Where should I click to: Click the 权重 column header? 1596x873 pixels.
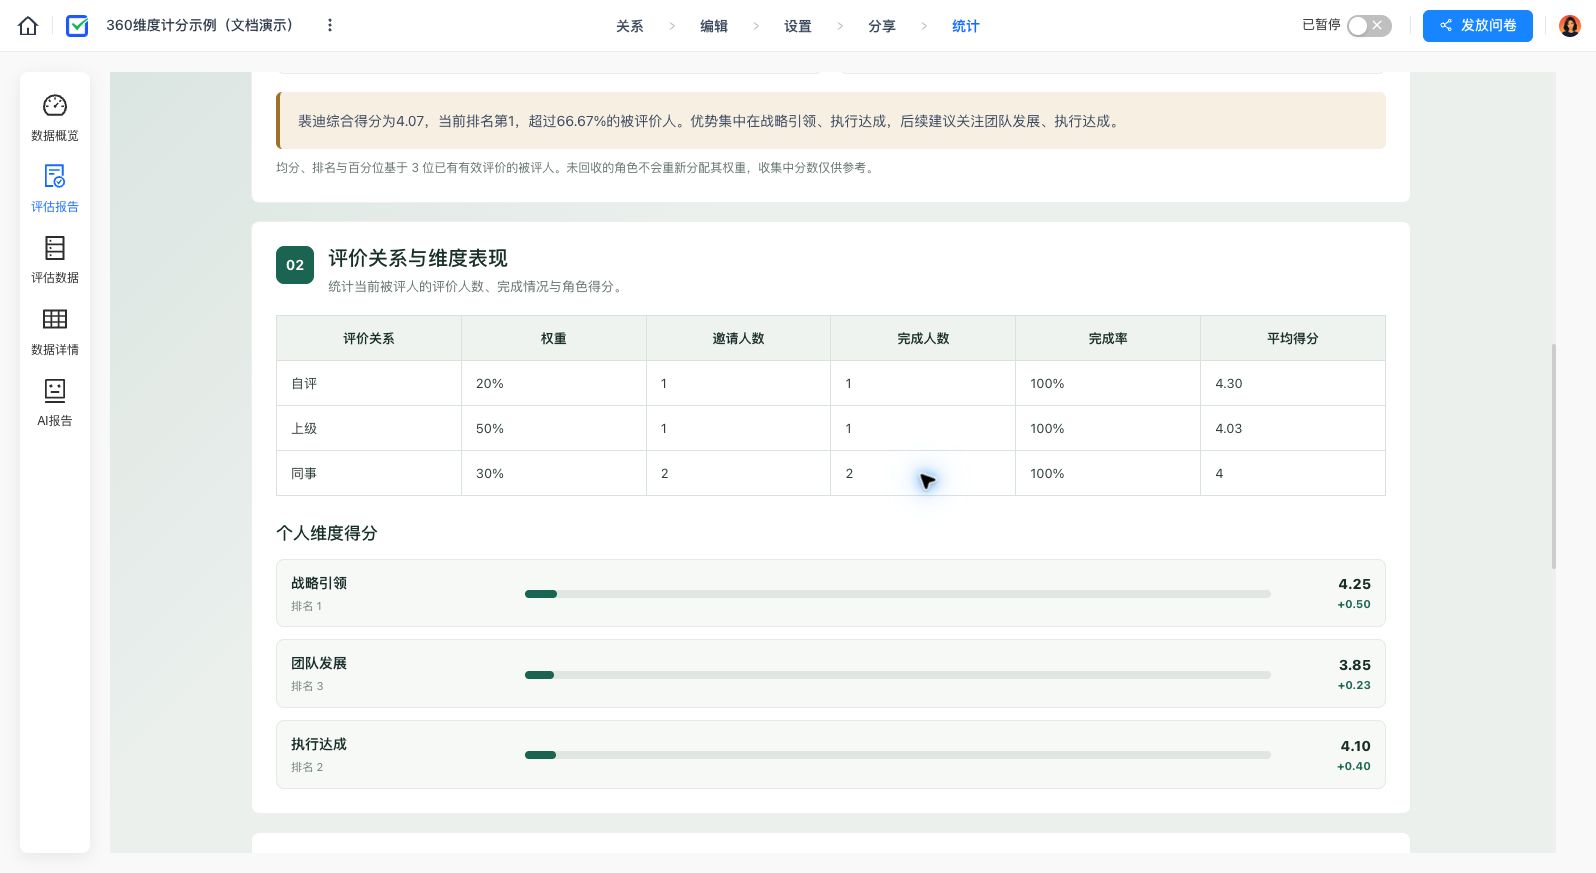(x=554, y=338)
